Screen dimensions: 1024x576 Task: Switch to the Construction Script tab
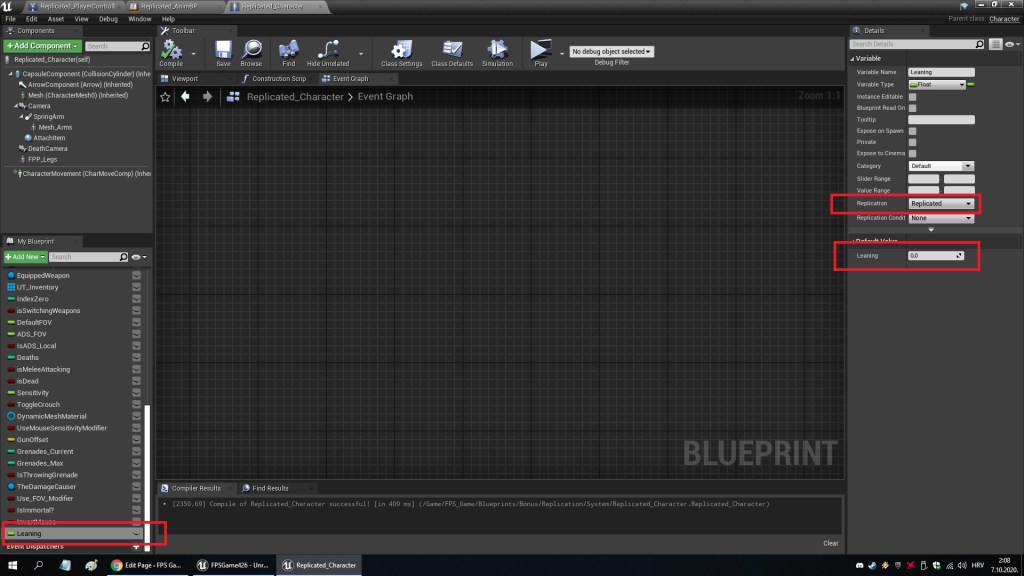pos(278,78)
